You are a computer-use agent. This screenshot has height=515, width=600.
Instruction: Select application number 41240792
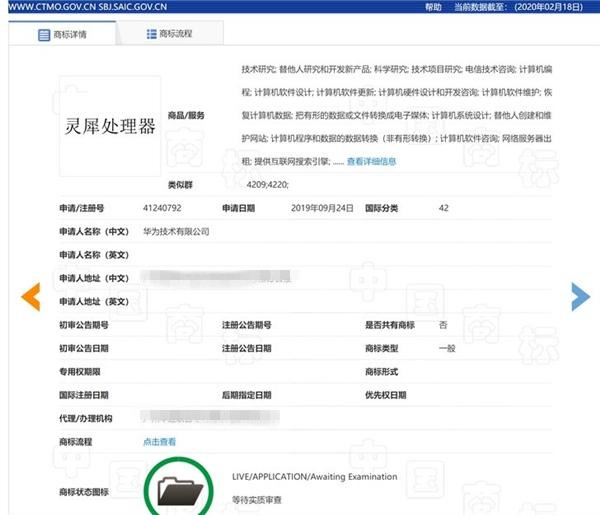(x=162, y=208)
